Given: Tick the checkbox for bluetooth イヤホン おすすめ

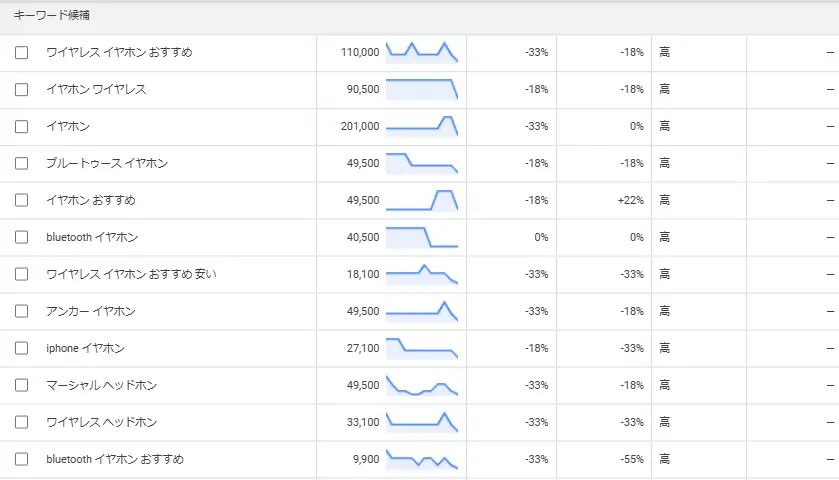Looking at the screenshot, I should (x=22, y=460).
